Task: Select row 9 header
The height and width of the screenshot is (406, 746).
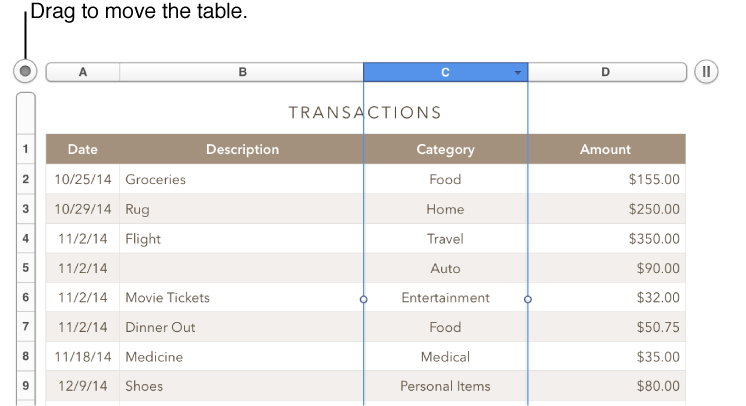Action: coord(26,386)
